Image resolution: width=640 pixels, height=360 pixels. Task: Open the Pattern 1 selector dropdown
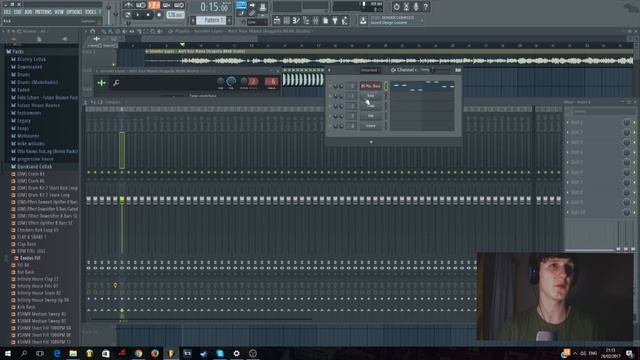tap(211, 20)
